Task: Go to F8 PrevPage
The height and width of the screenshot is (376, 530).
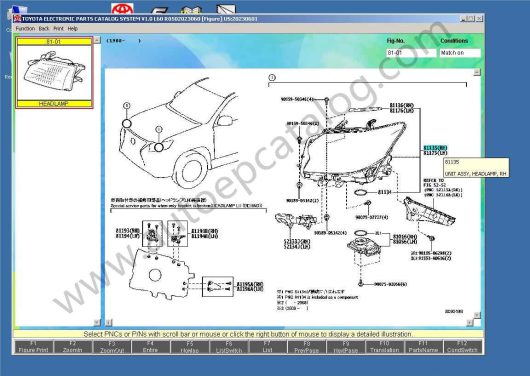Action: point(306,347)
